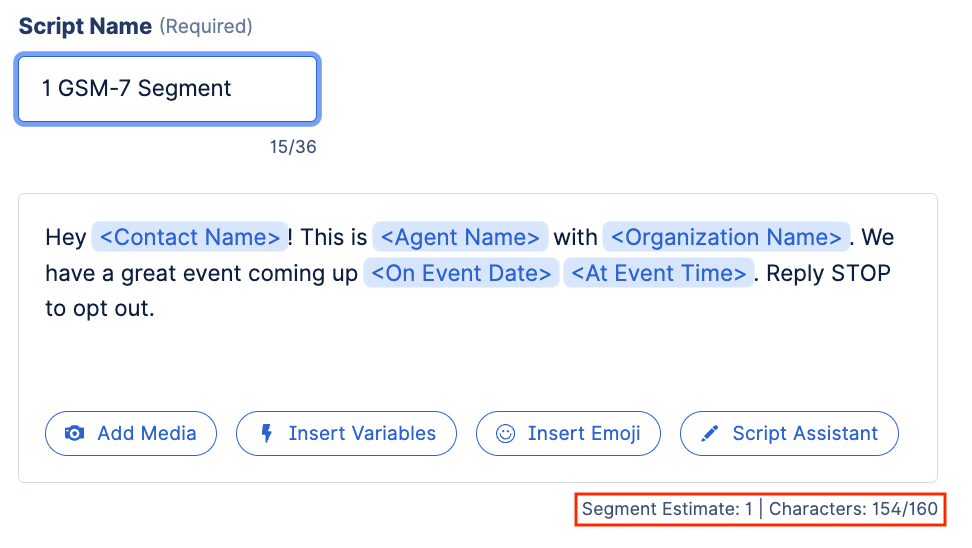Click the lightning bolt icon for variables
The image size is (972, 548).
tap(267, 433)
